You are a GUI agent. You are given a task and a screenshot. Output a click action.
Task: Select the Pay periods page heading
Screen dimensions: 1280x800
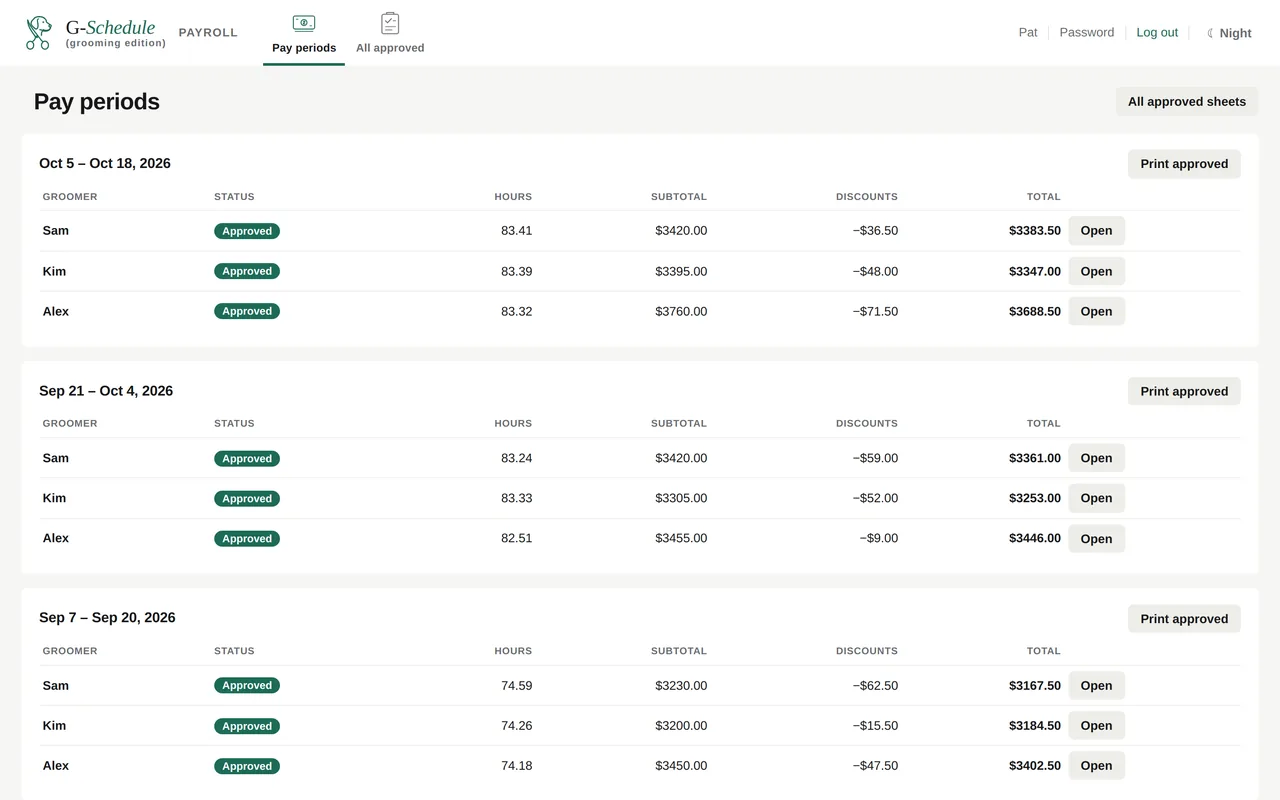pos(97,102)
